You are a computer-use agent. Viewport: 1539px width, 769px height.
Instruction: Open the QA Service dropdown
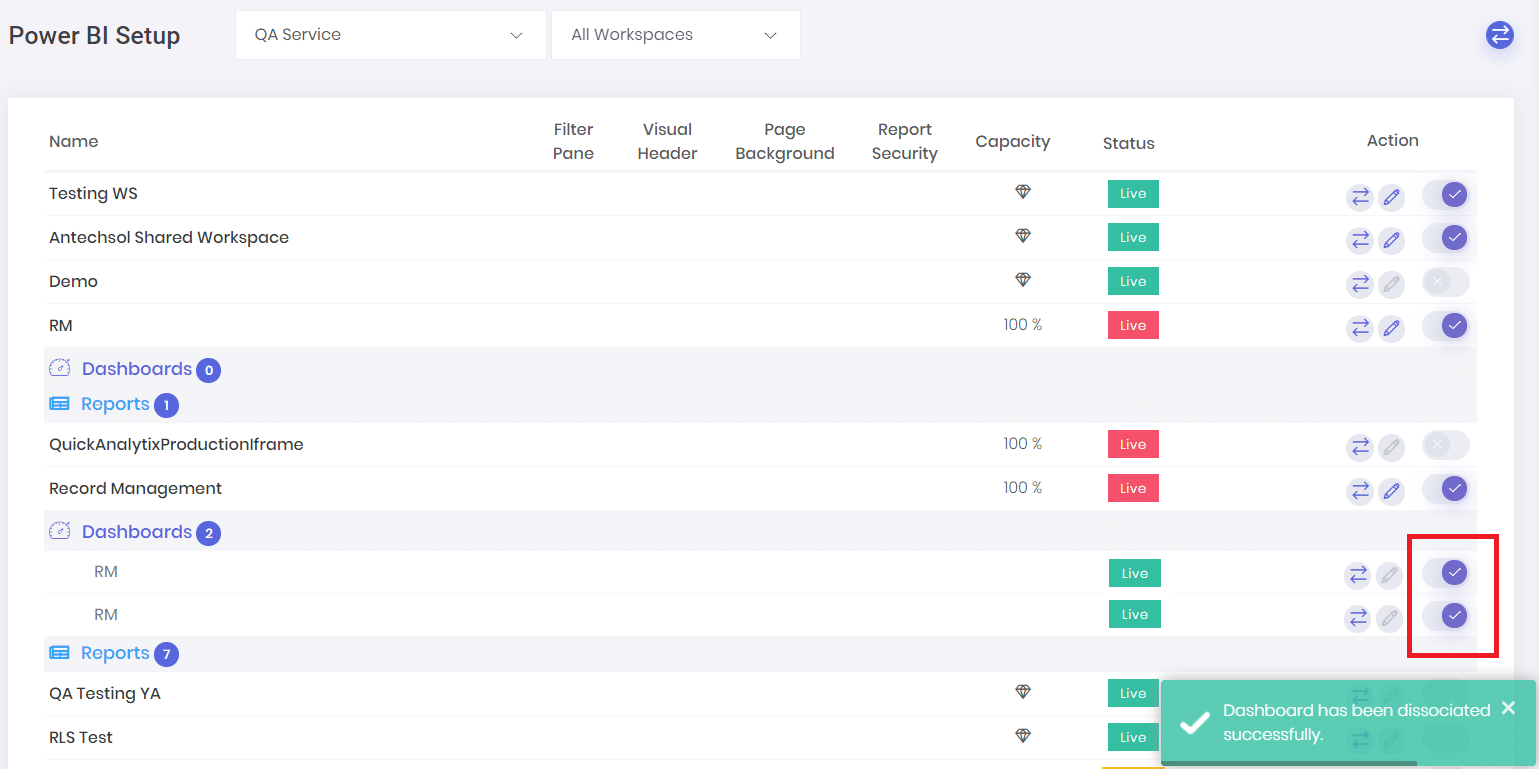390,34
